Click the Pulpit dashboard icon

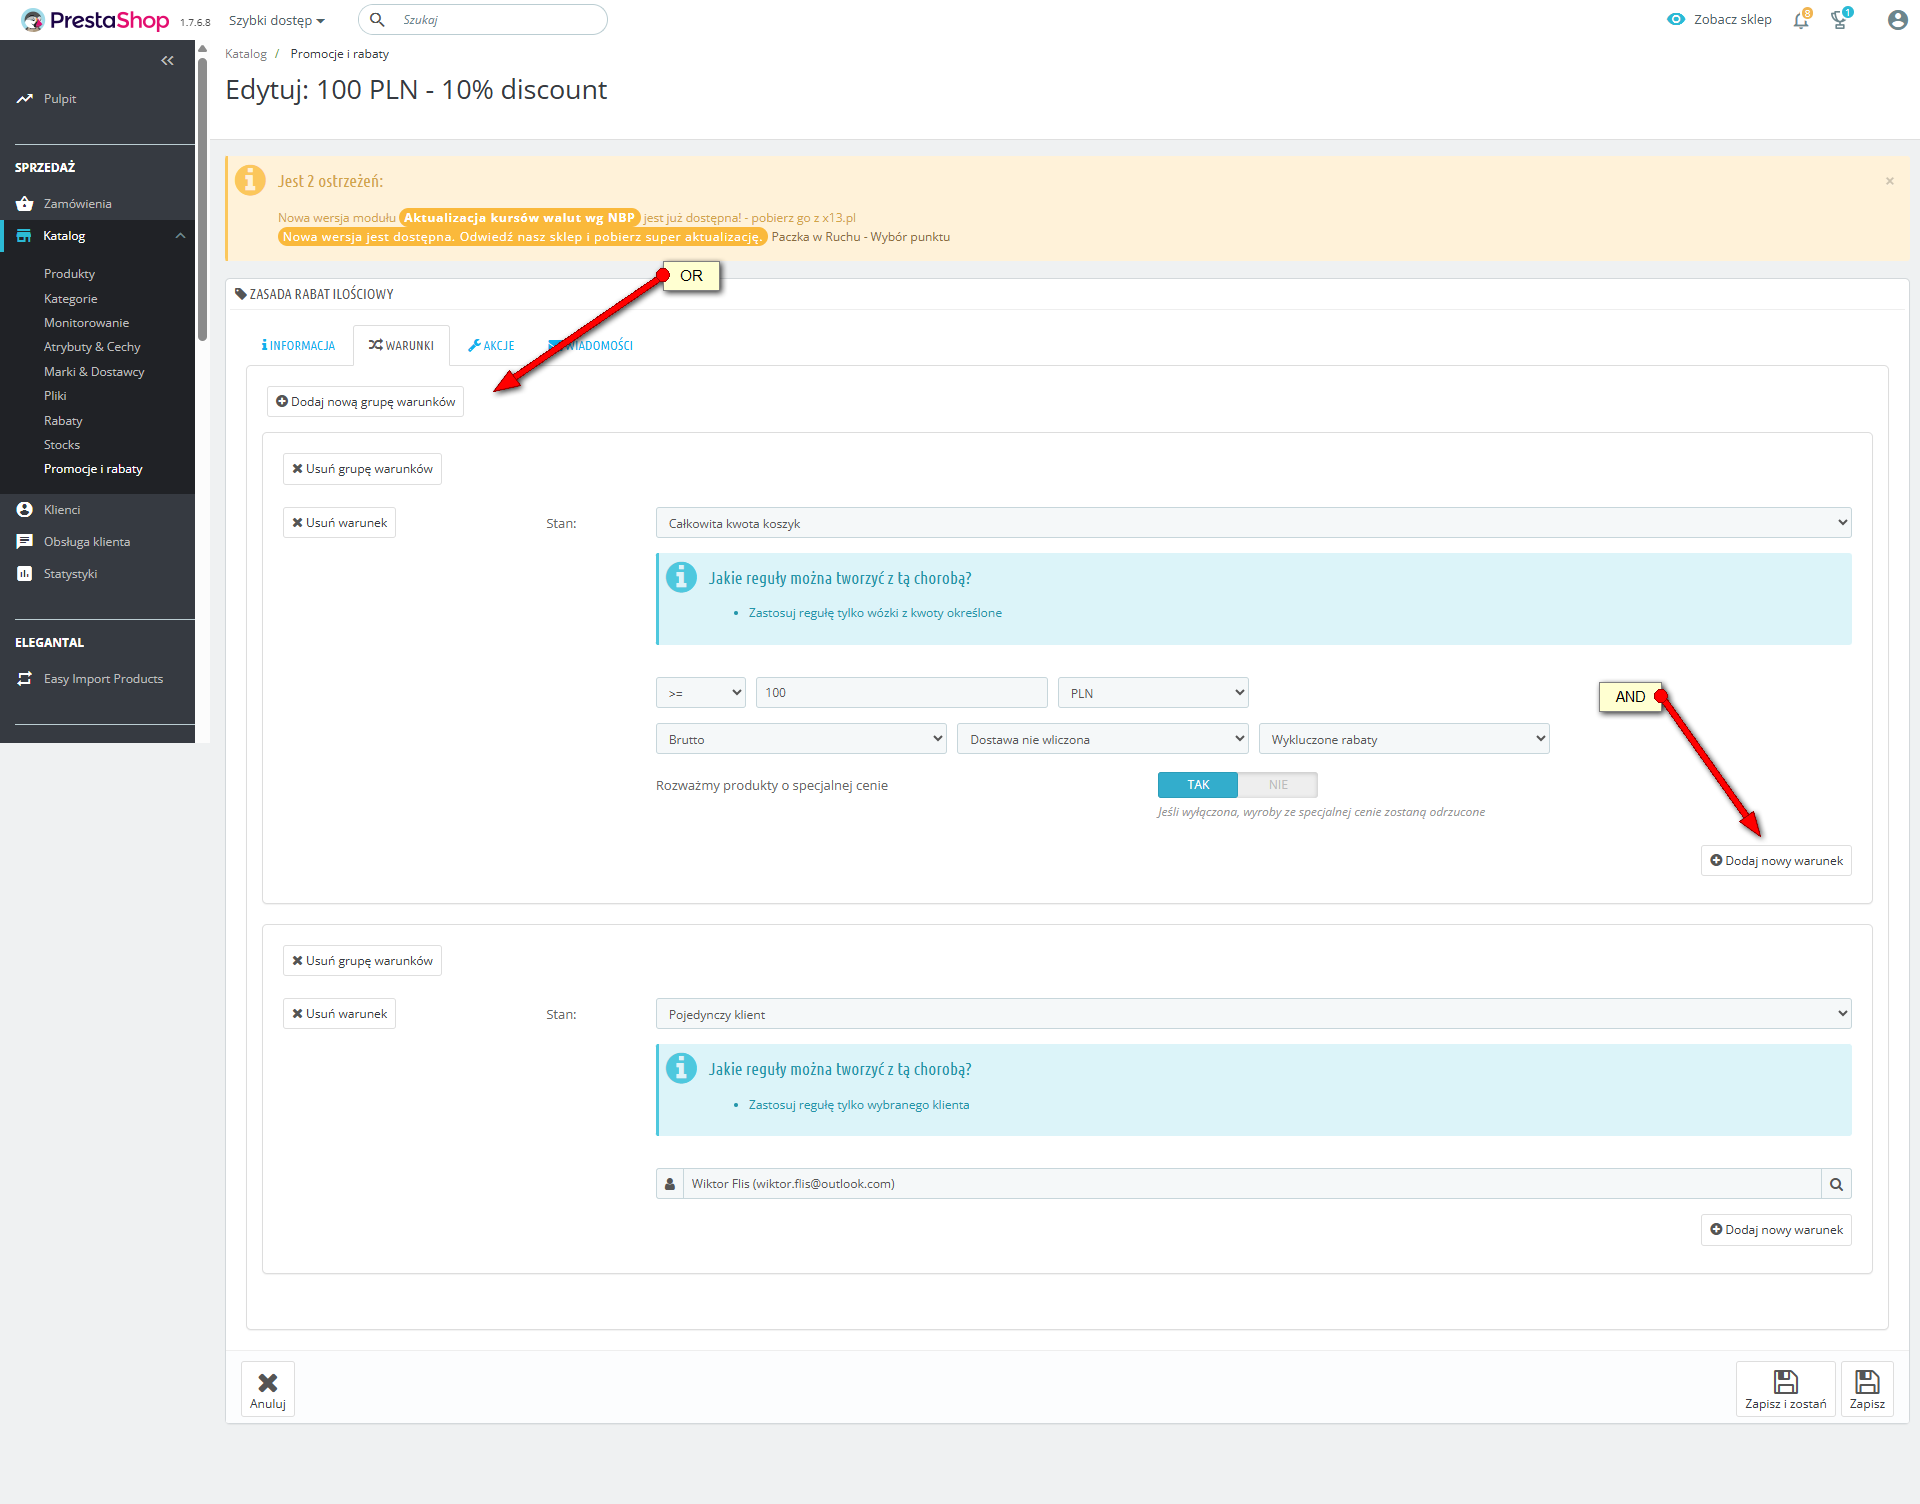(25, 99)
